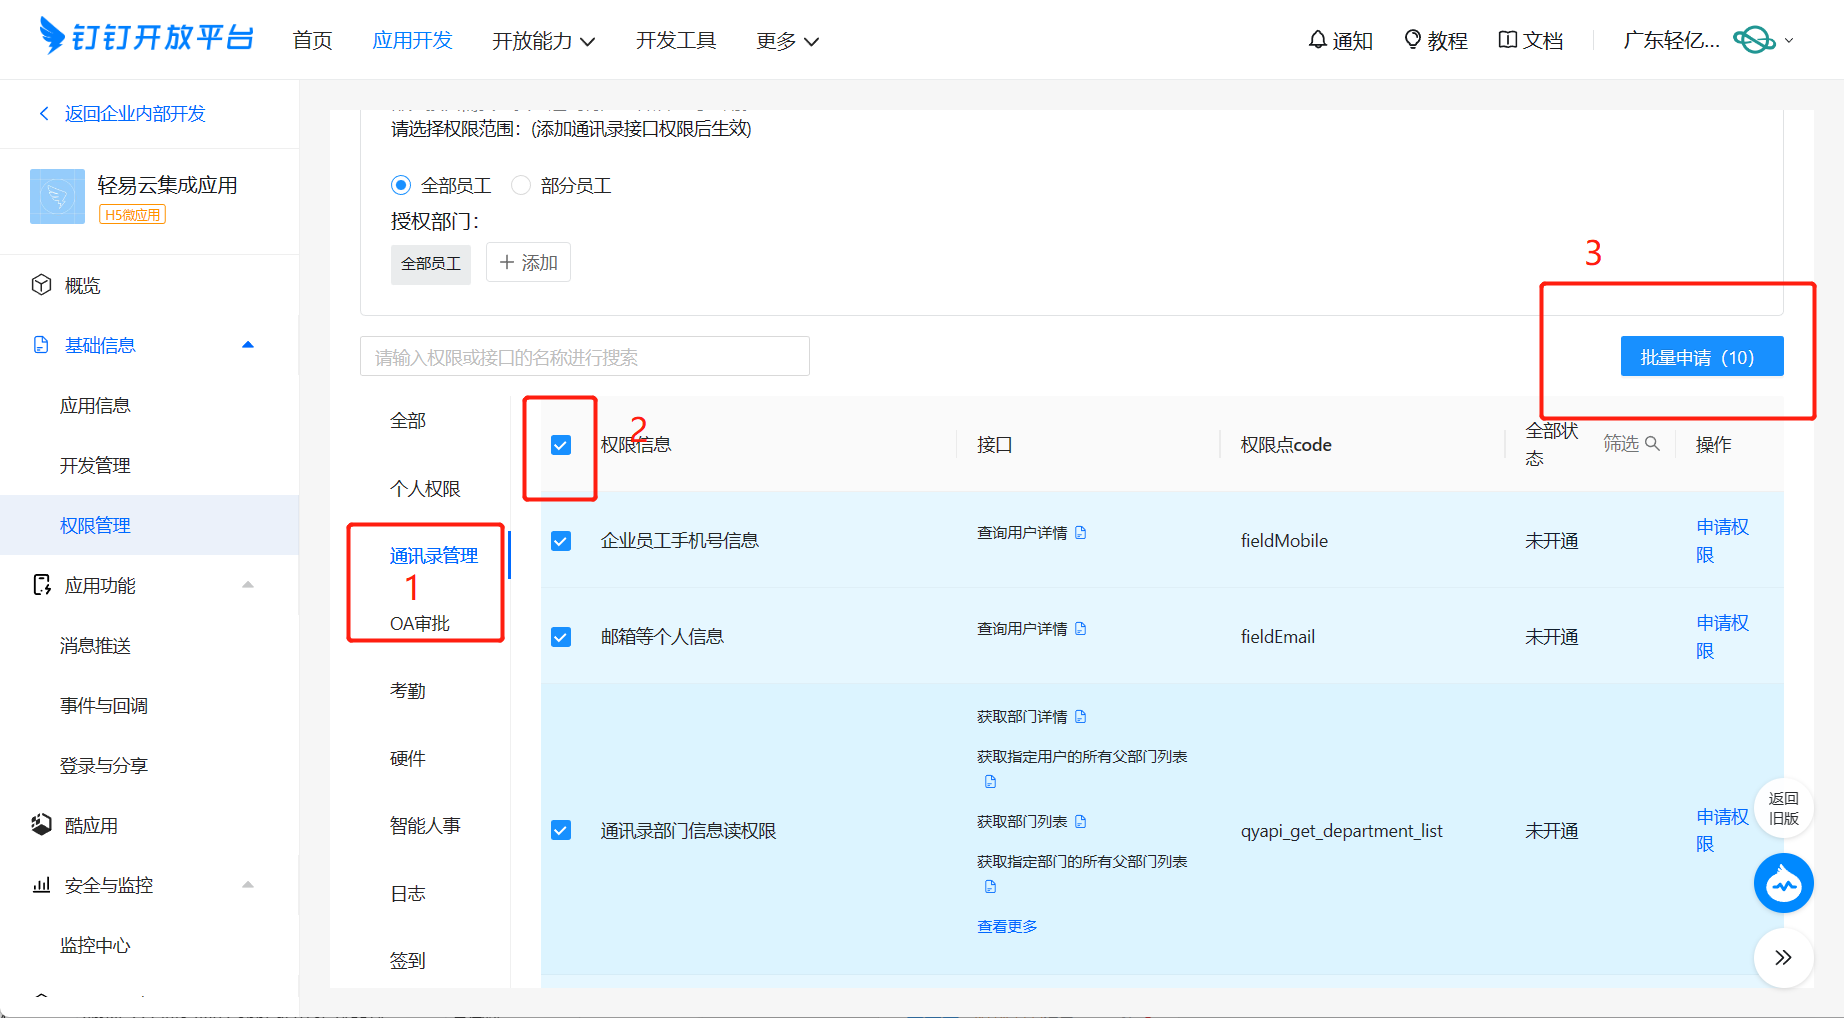Open doc icon below 获取指定用户的所有父部门列表
1844x1018 pixels.
pos(990,782)
